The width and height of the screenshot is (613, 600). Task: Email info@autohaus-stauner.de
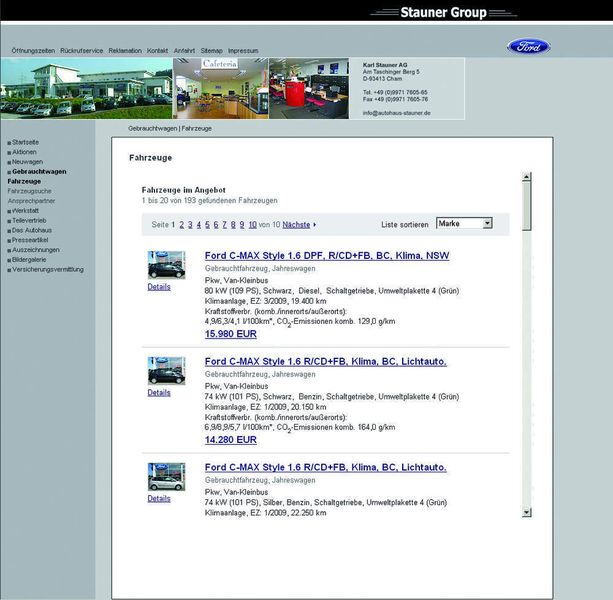click(396, 113)
